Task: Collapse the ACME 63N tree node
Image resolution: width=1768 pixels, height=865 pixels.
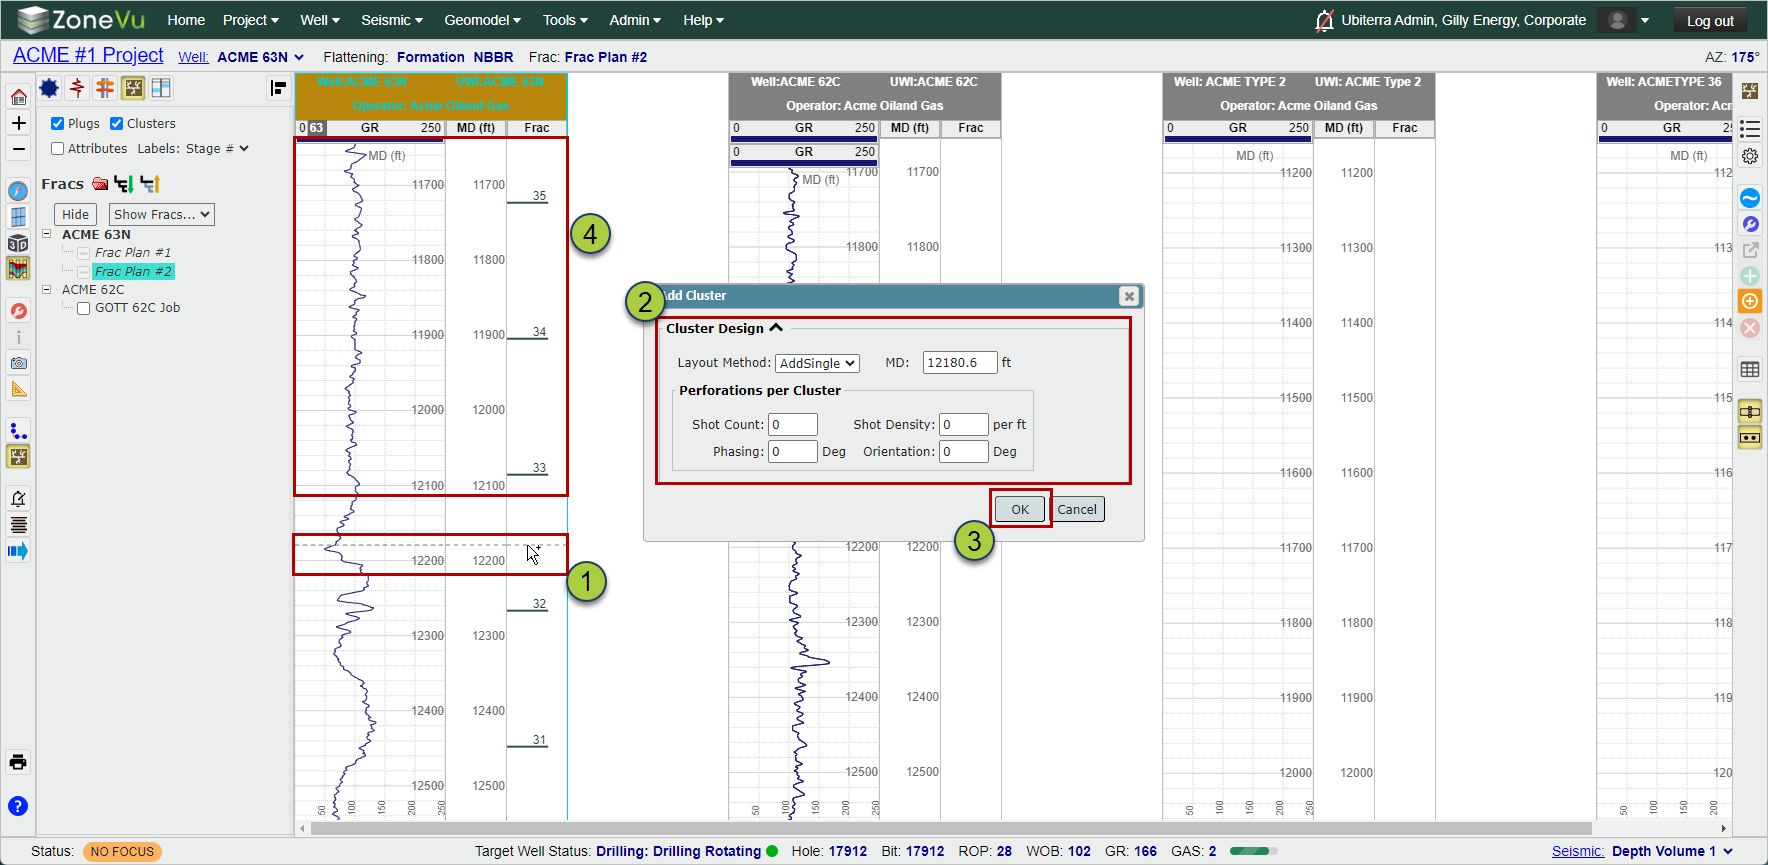Action: click(46, 234)
